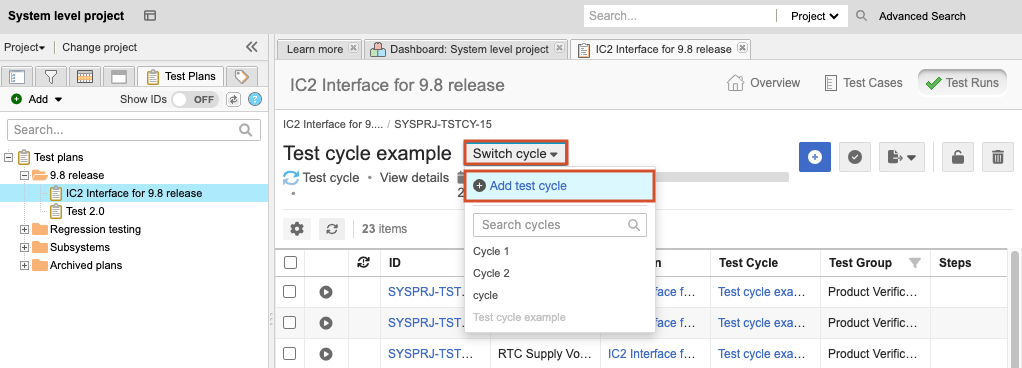Viewport: 1022px width, 368px height.
Task: Open the Project dropdown in left panel
Action: point(25,47)
